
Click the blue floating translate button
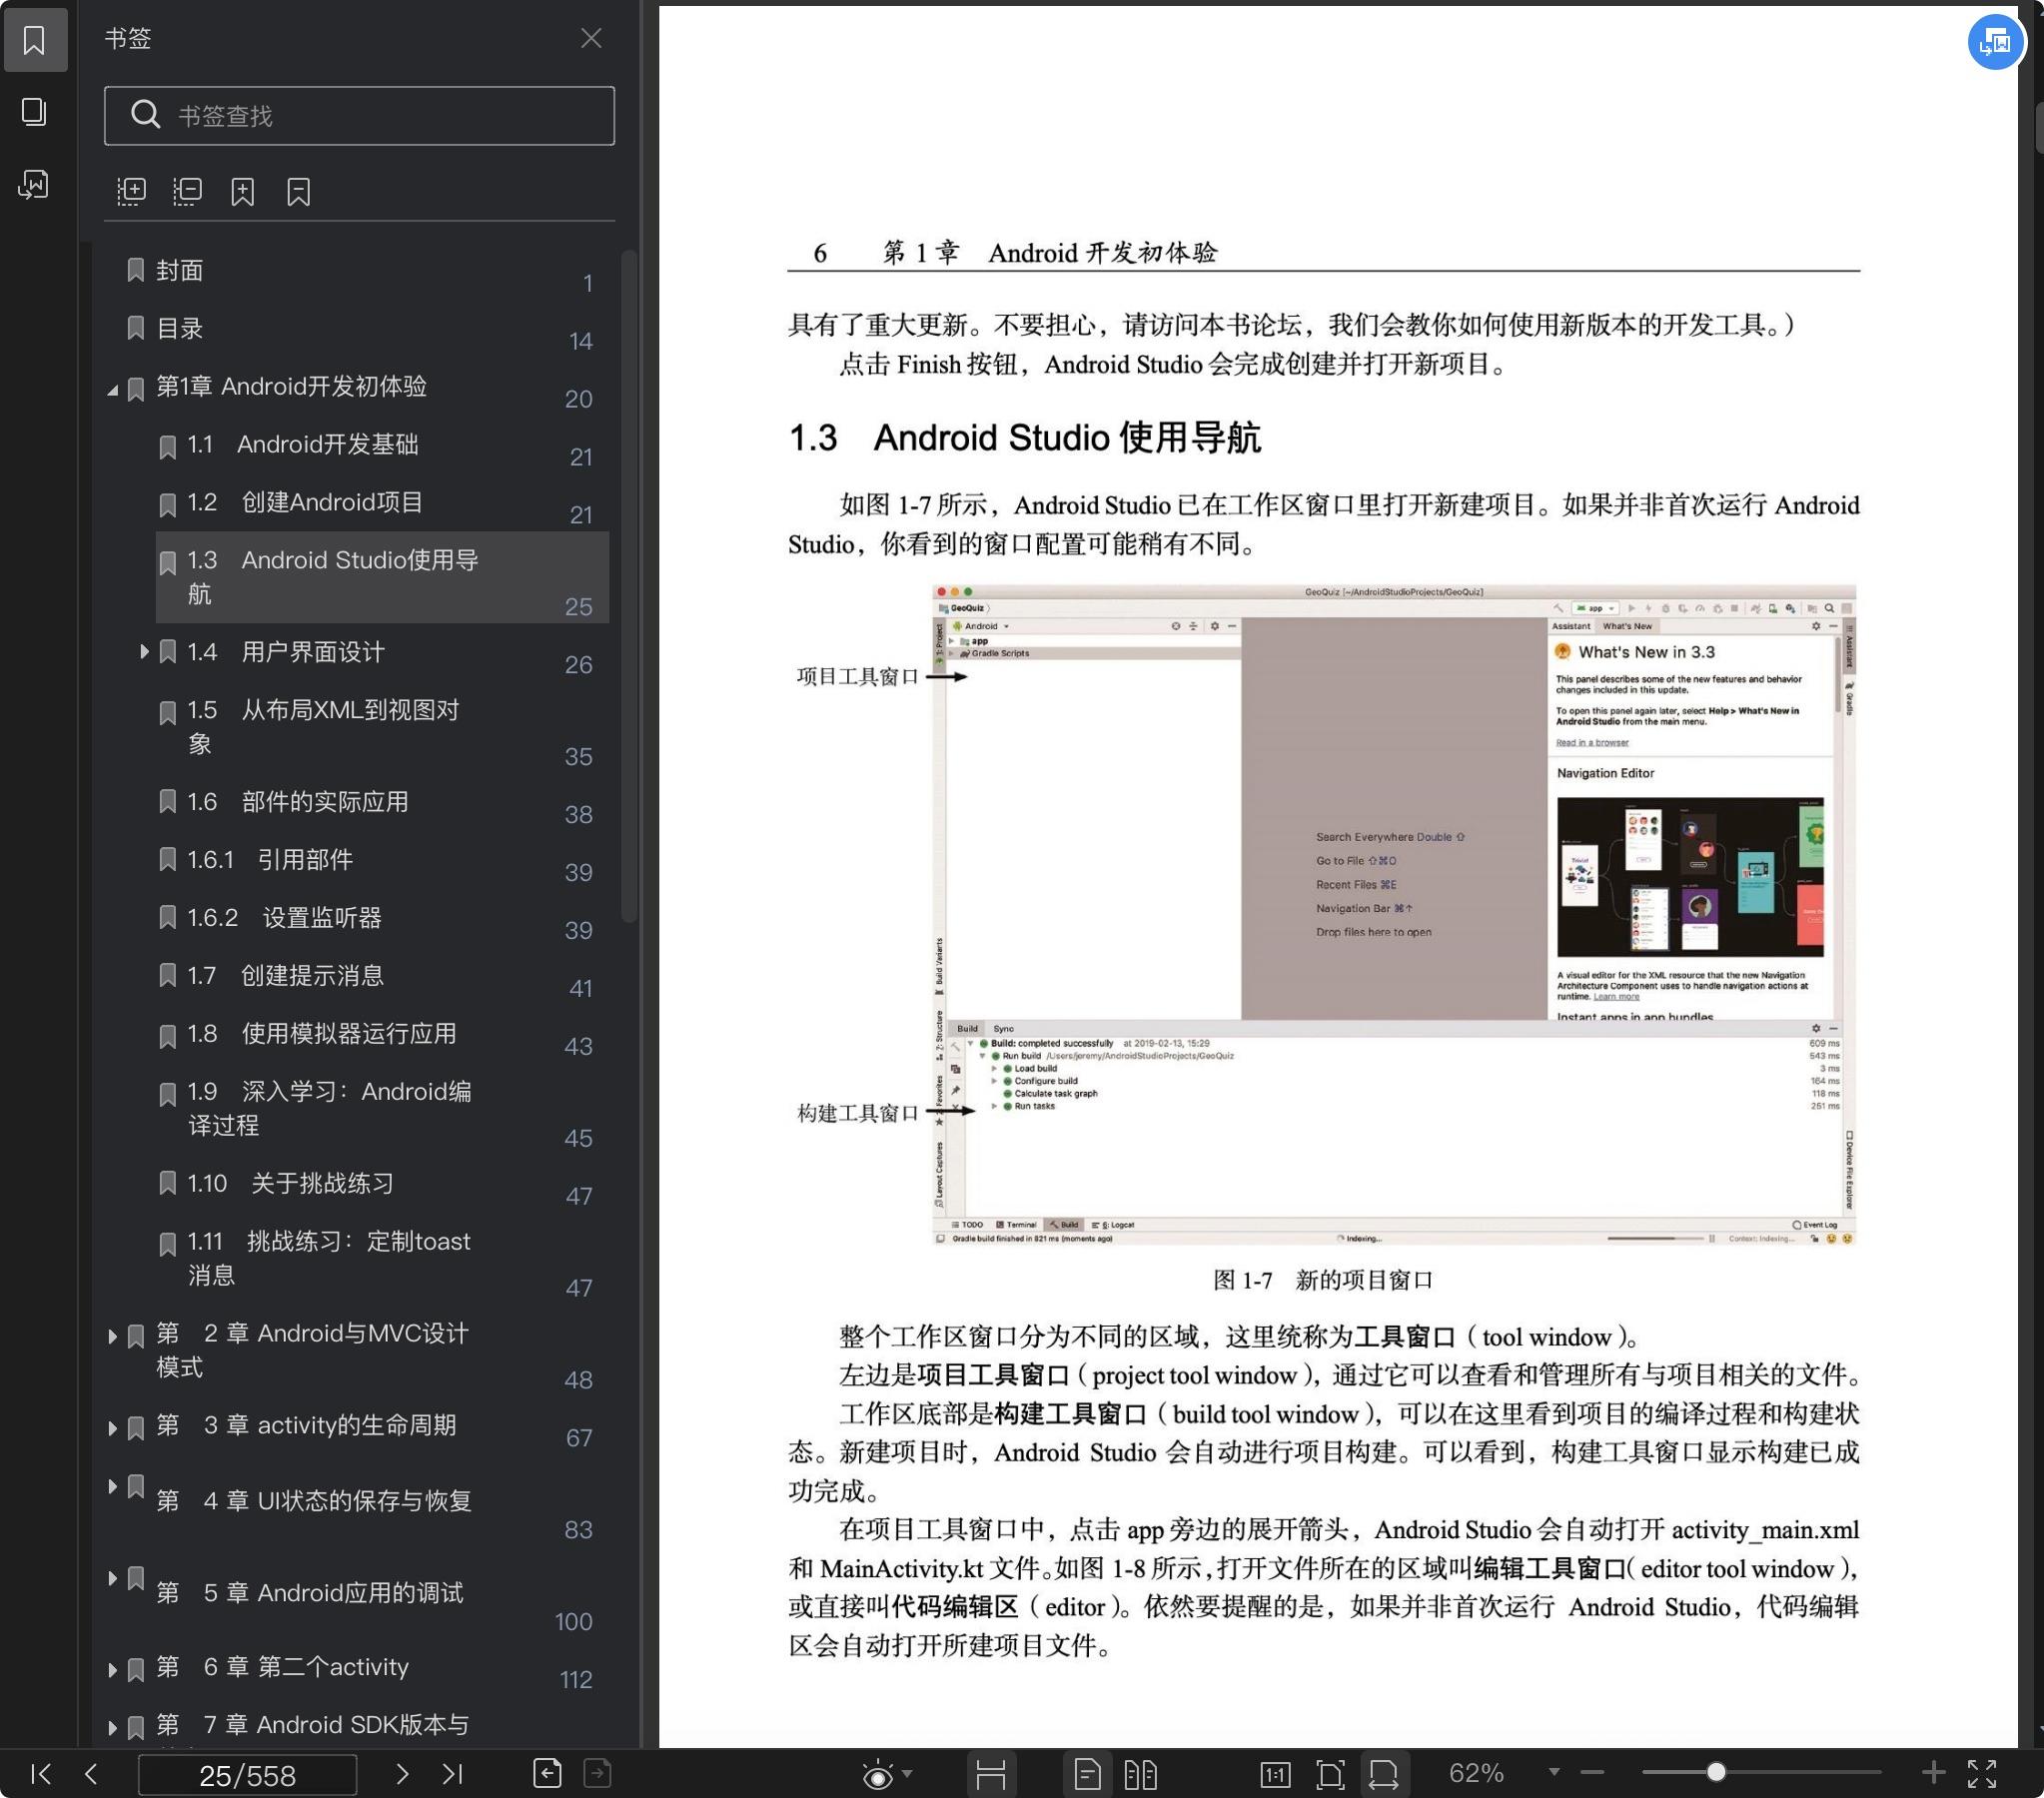pos(1994,41)
